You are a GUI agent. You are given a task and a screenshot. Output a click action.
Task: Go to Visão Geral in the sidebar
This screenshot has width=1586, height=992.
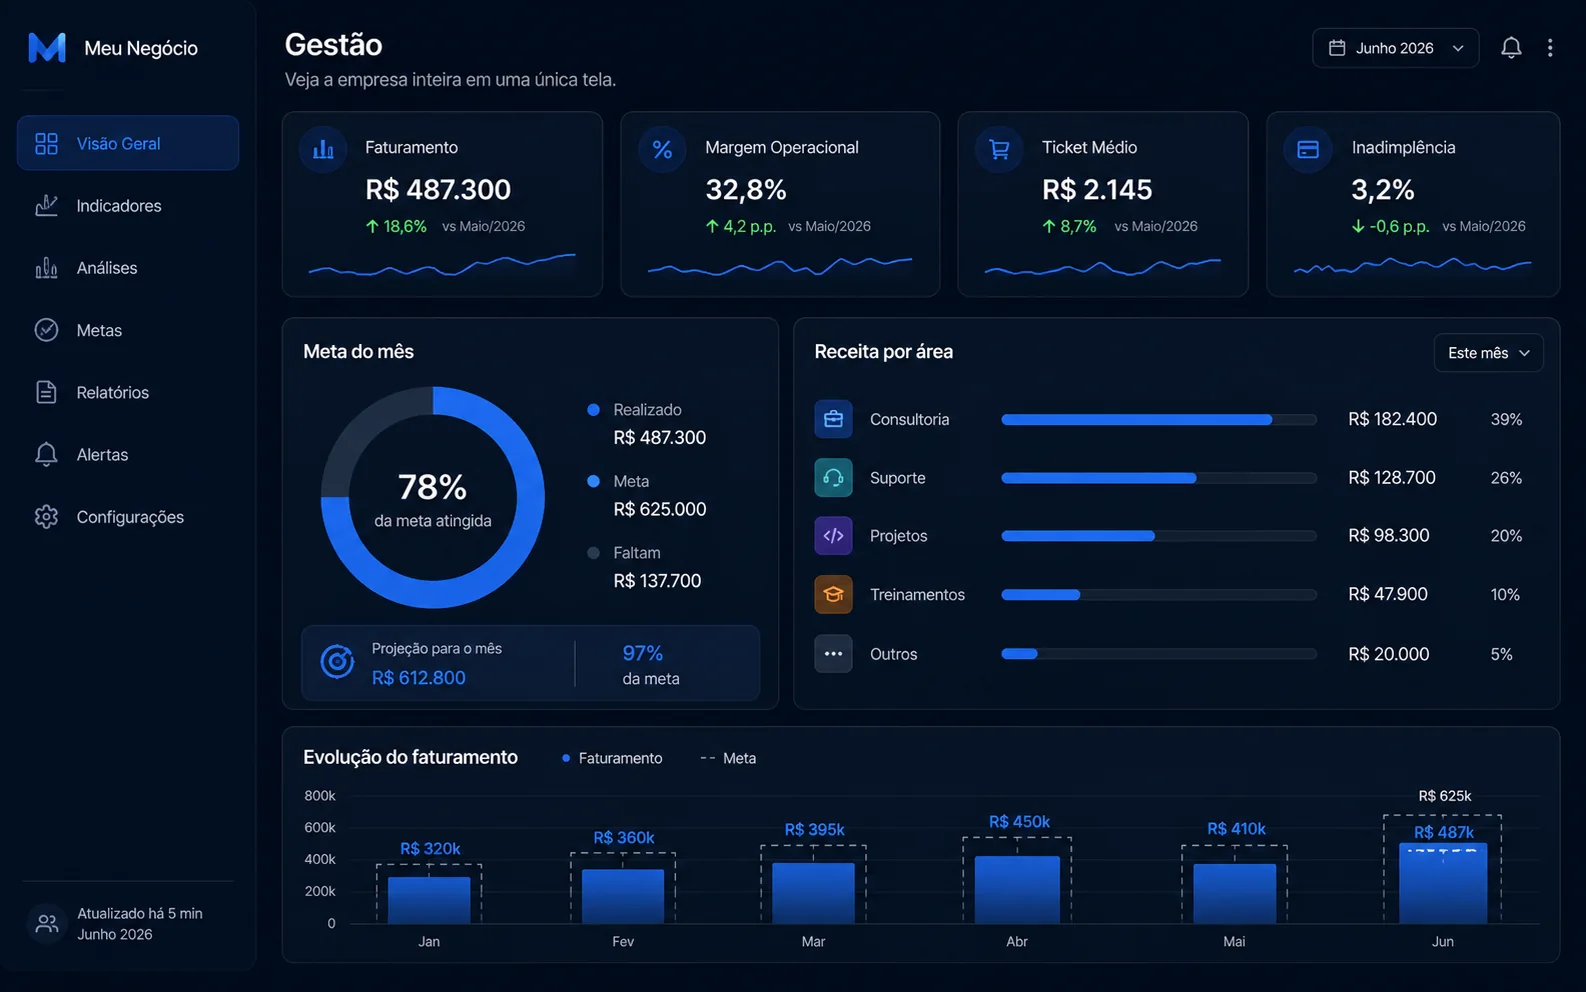coord(128,143)
